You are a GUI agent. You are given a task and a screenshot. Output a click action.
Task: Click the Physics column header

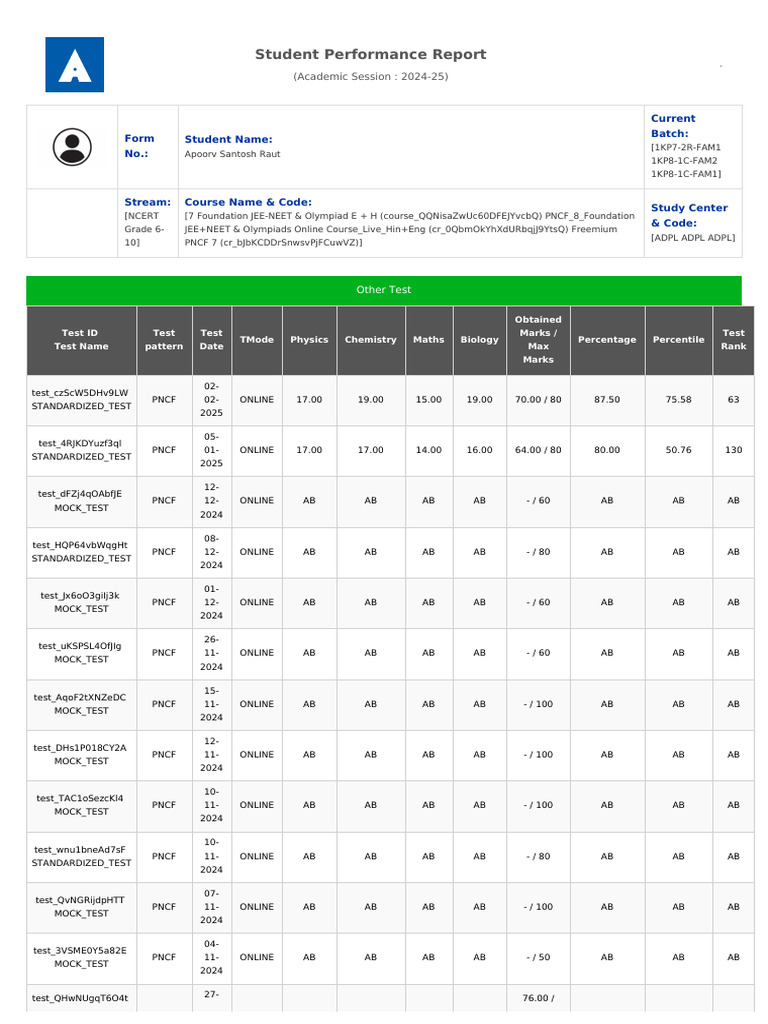tap(310, 340)
